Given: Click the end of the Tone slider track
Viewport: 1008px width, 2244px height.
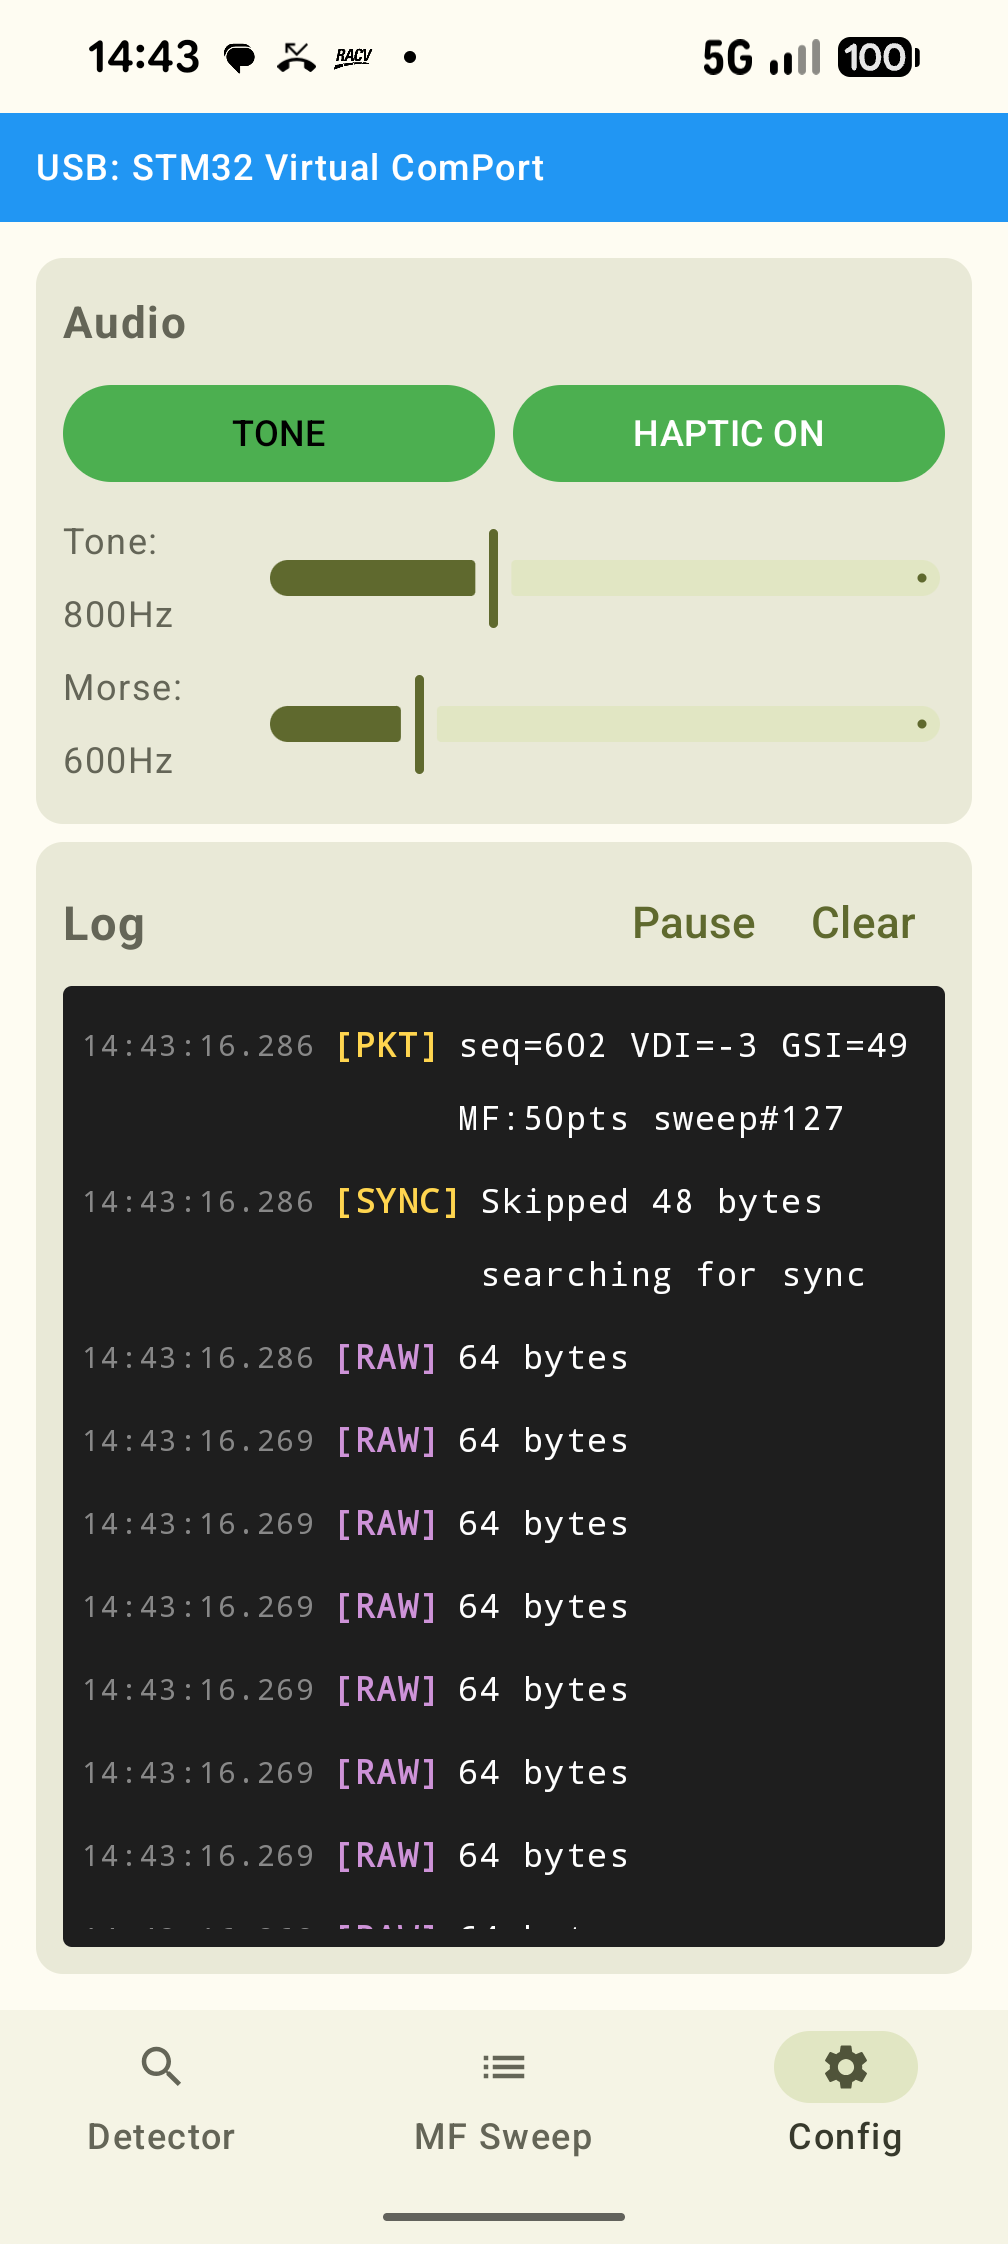Looking at the screenshot, I should click(x=921, y=578).
